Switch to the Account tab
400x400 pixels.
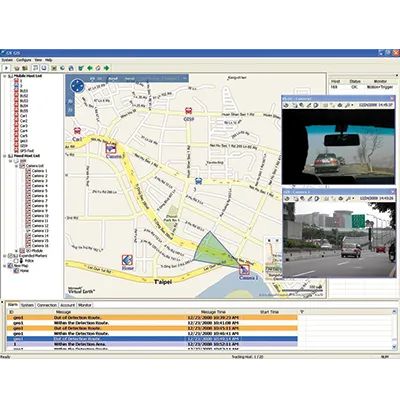pos(67,305)
